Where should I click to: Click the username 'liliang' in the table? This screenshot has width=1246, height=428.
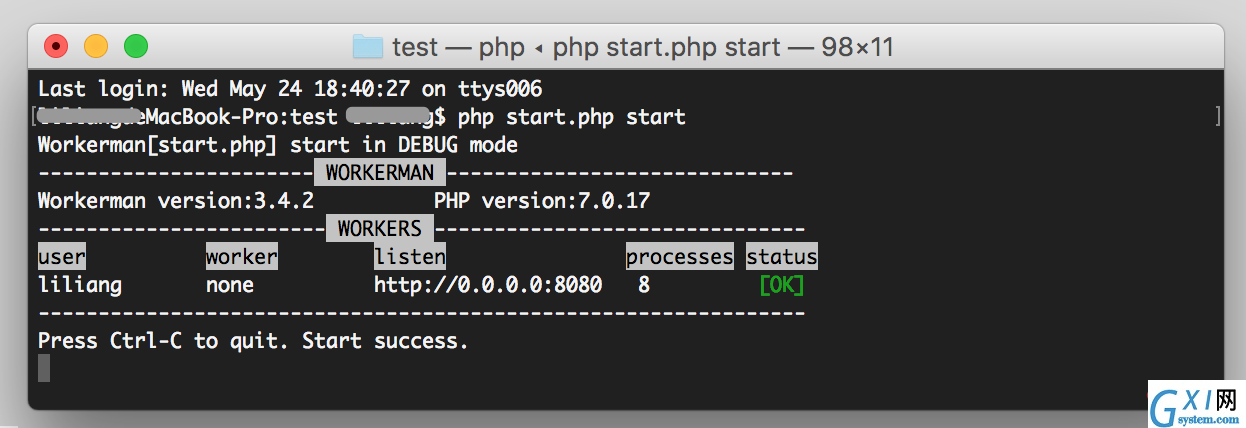(80, 285)
